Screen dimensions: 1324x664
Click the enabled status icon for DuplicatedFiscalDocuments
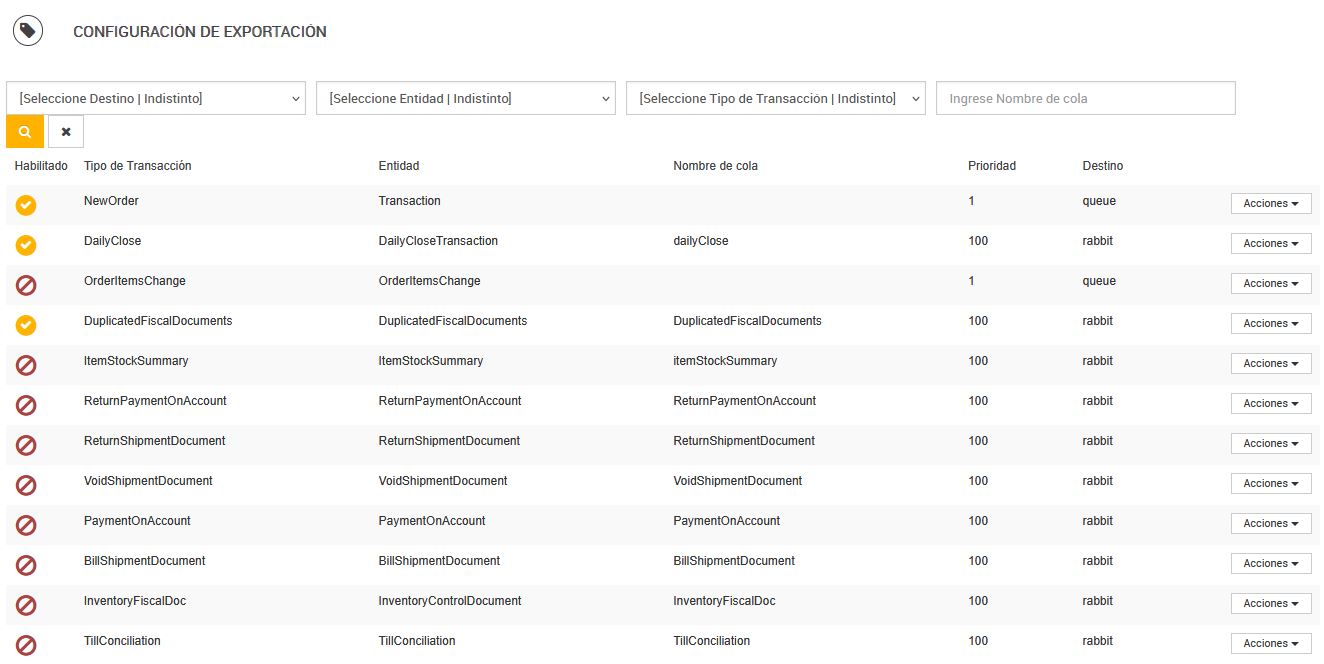(x=26, y=325)
